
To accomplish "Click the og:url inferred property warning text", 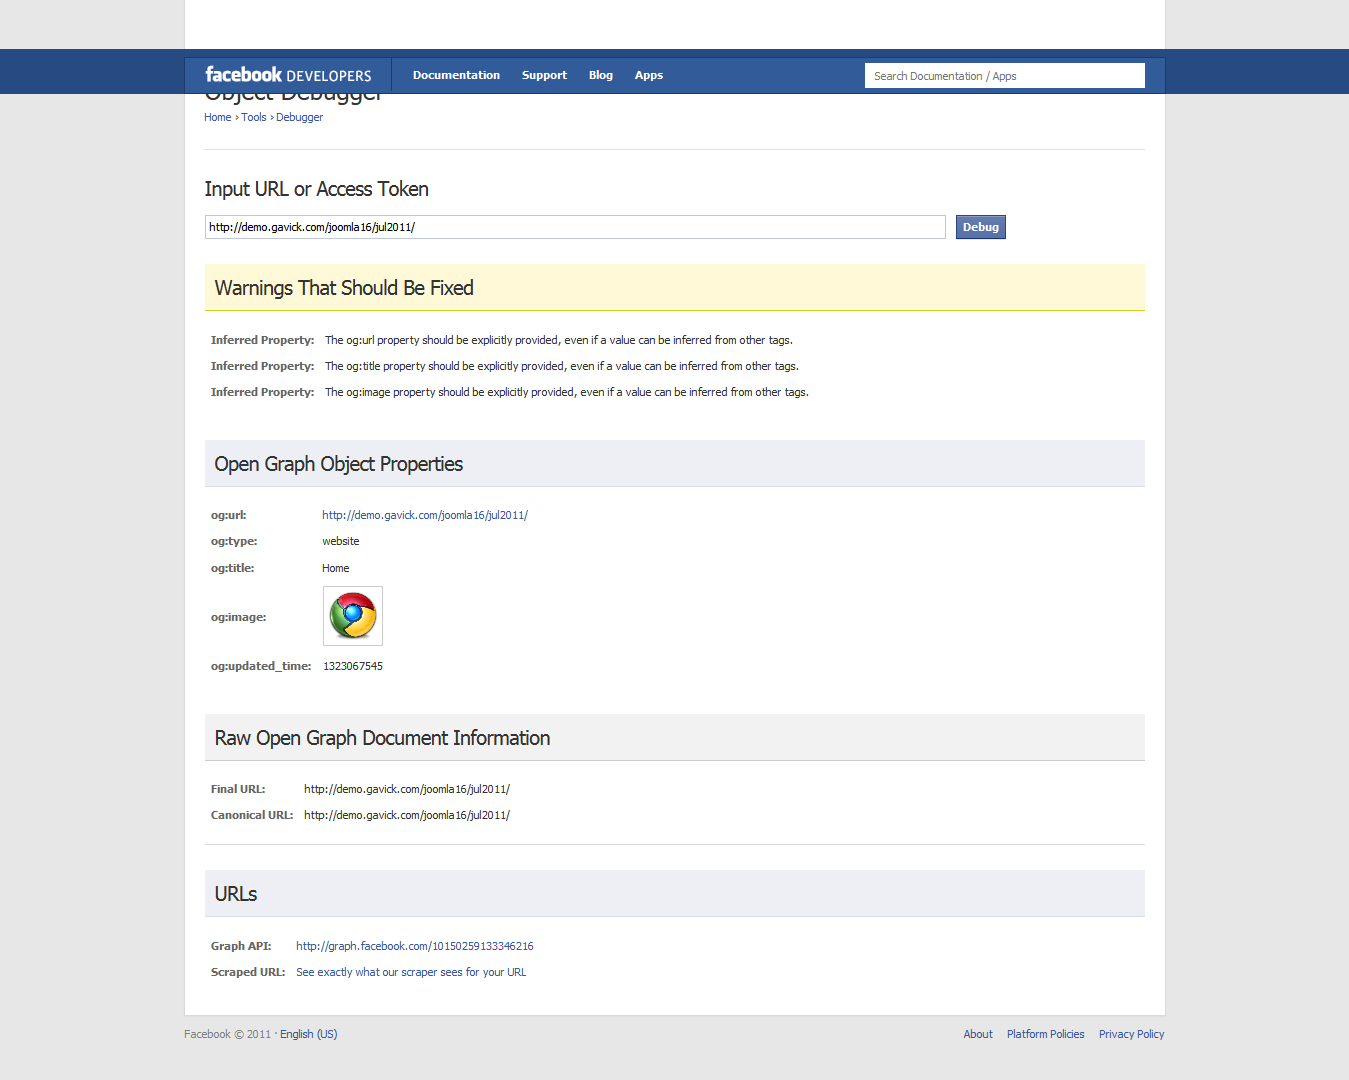I will point(559,340).
